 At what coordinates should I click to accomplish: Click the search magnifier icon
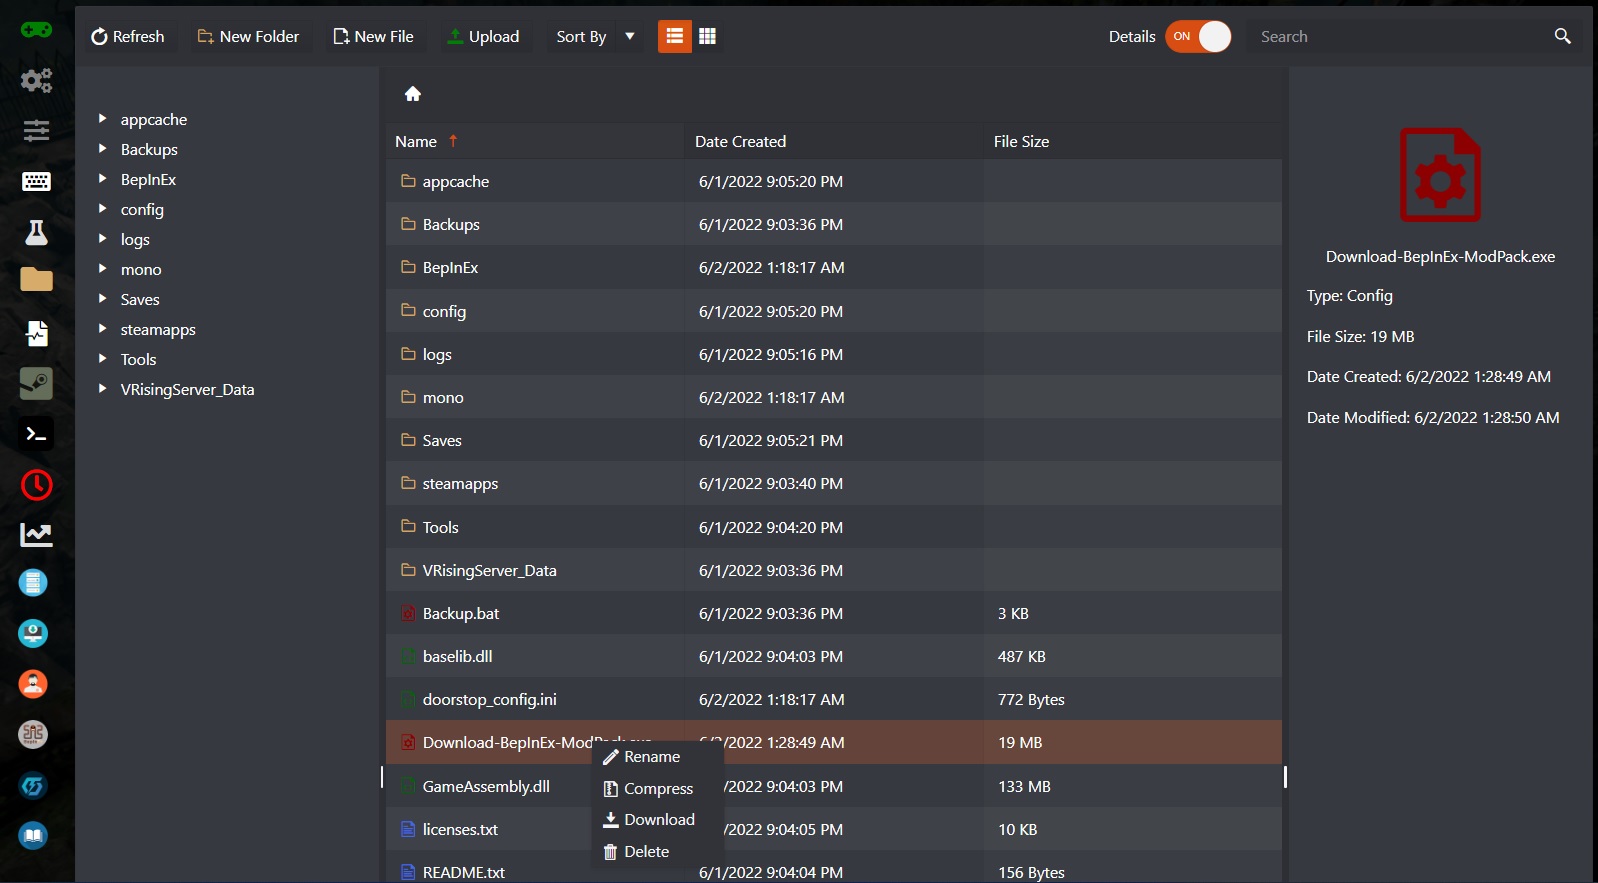(1562, 36)
